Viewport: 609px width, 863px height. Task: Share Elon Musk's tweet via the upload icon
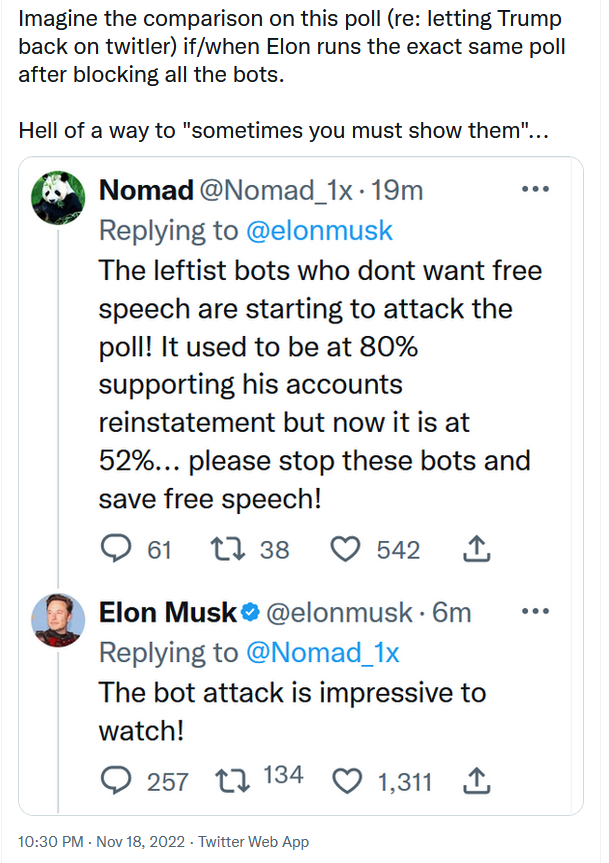tap(476, 780)
